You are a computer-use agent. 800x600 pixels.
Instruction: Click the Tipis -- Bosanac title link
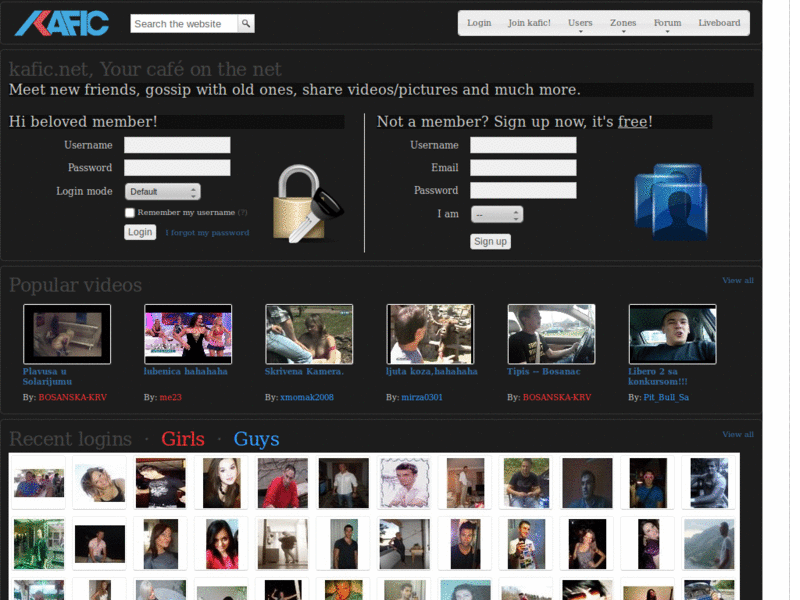tap(544, 371)
